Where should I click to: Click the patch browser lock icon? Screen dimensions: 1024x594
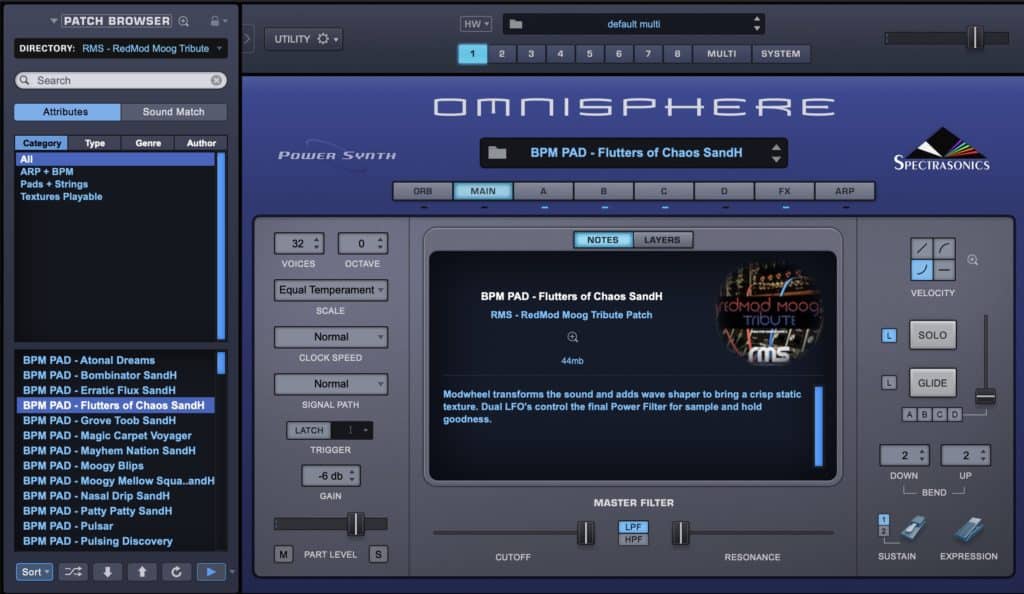pos(214,21)
